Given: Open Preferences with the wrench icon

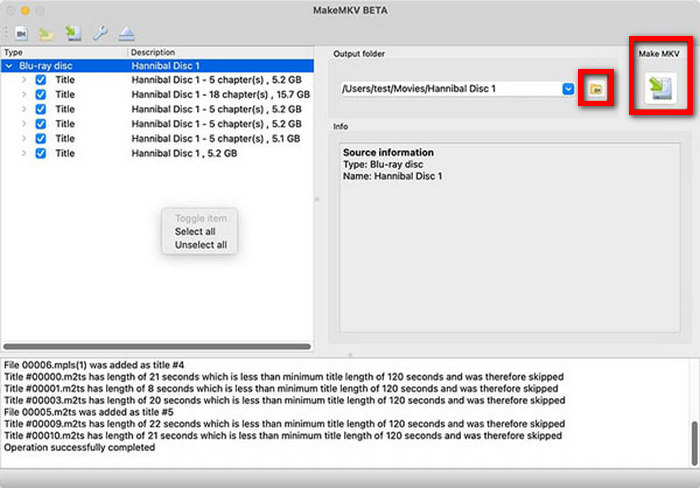Looking at the screenshot, I should pyautogui.click(x=101, y=33).
